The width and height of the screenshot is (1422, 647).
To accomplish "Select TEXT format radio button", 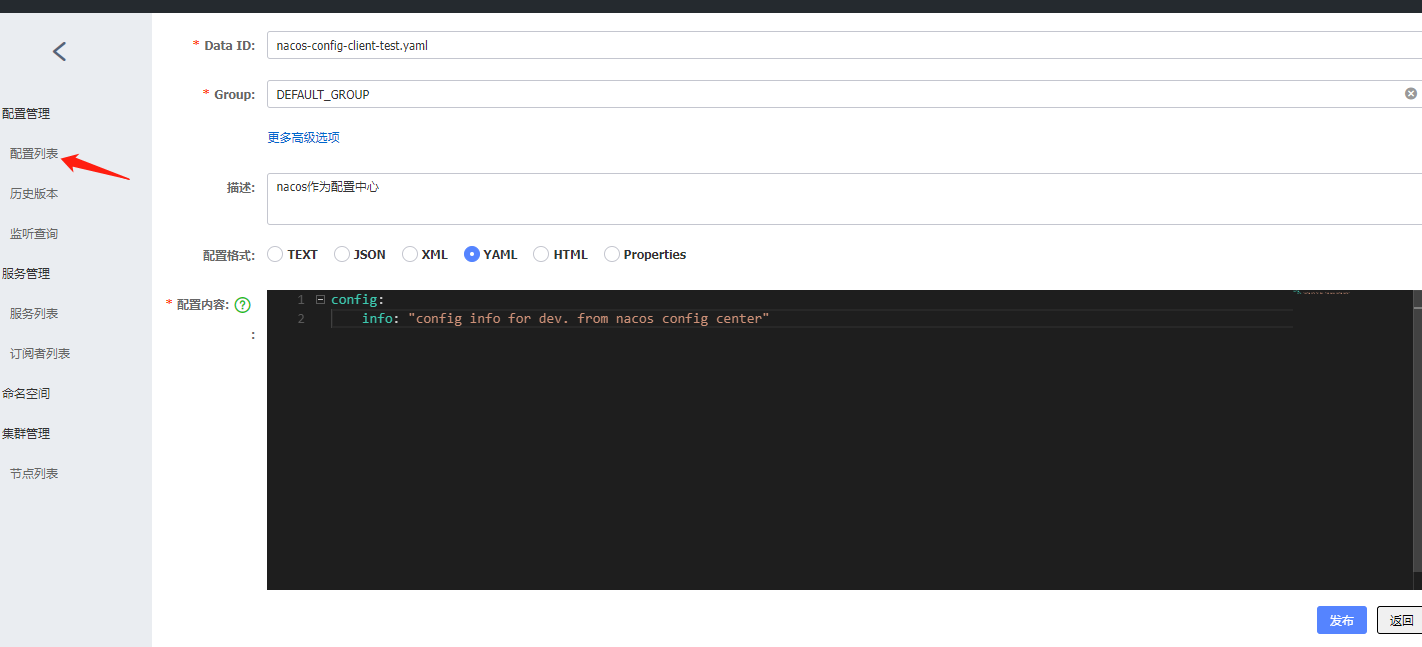I will click(x=275, y=254).
